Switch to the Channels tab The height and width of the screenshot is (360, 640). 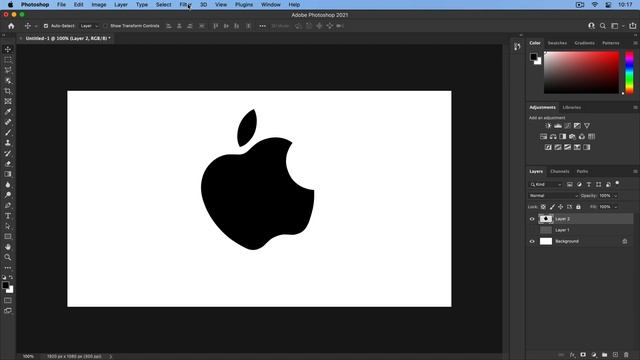coord(560,171)
